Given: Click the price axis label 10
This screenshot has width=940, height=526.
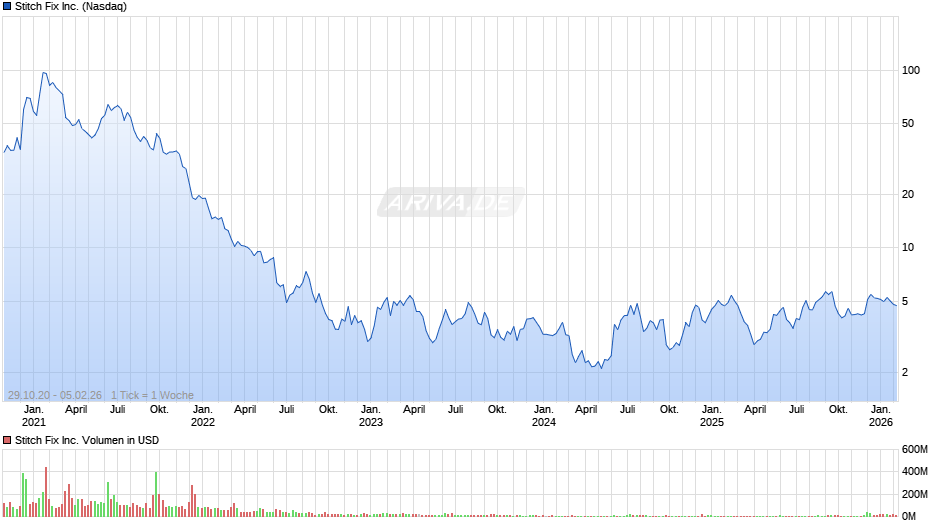Looking at the screenshot, I should pos(908,247).
